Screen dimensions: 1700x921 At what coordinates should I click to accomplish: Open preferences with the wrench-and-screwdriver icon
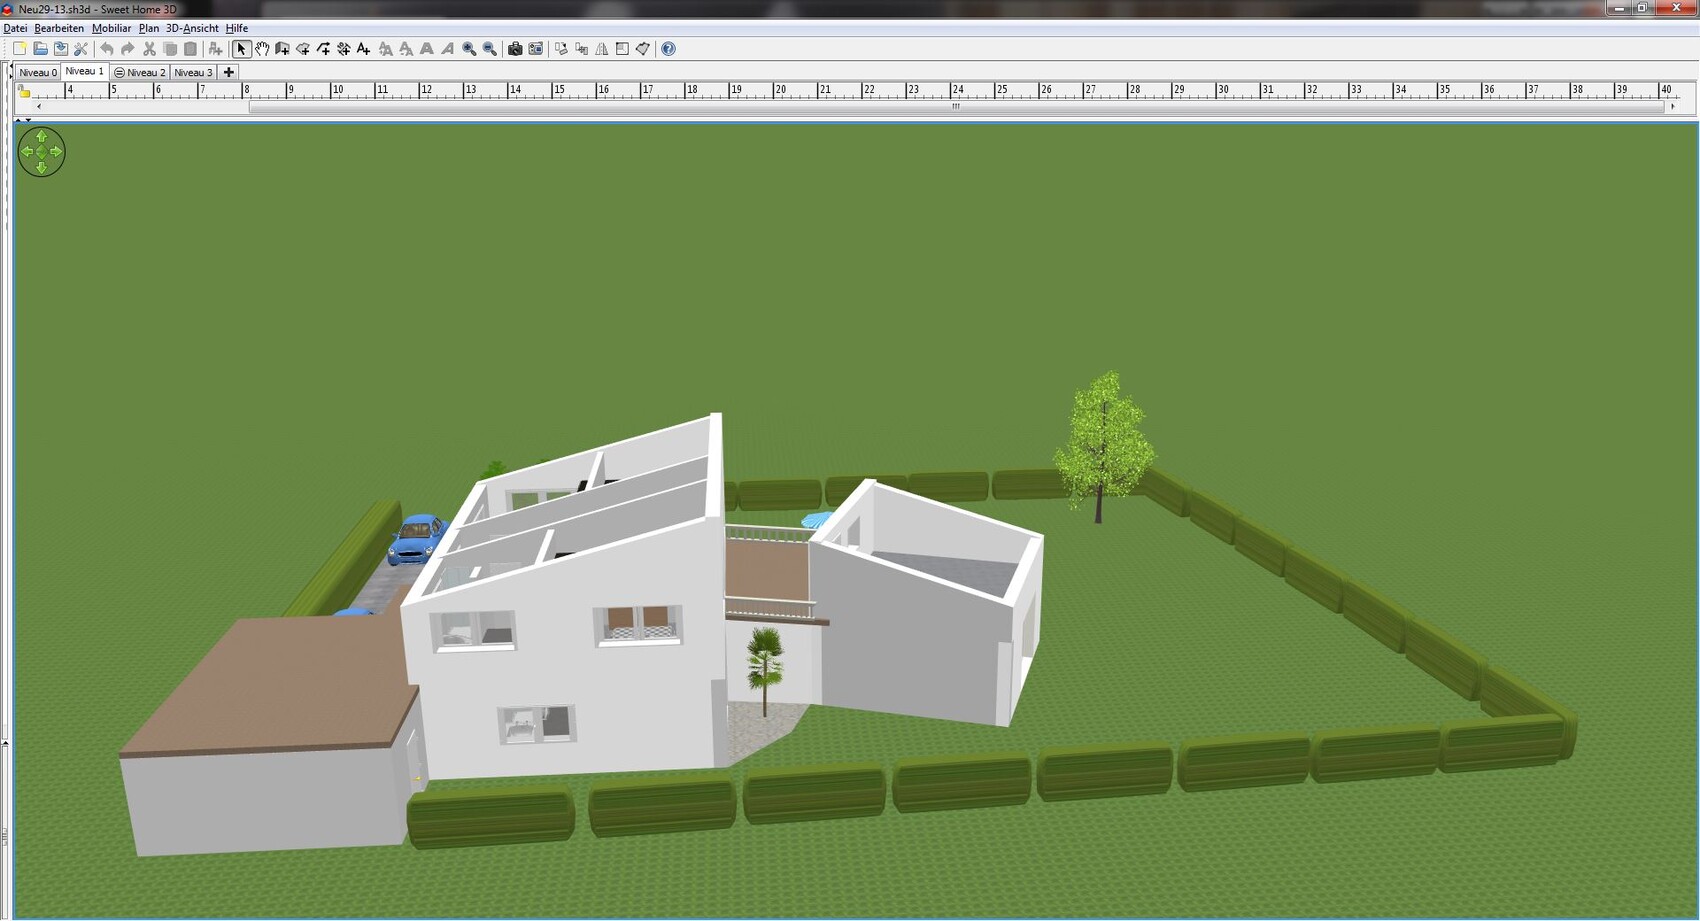[81, 49]
